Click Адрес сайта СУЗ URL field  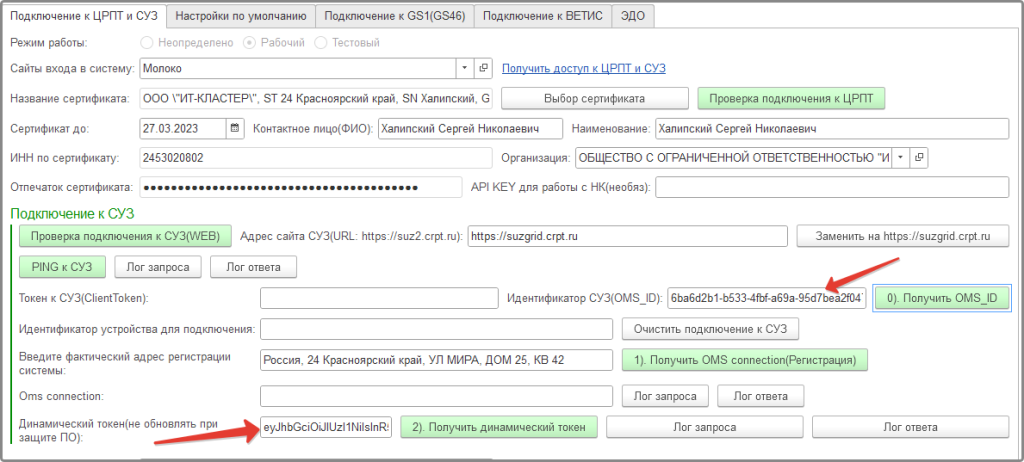click(x=628, y=236)
